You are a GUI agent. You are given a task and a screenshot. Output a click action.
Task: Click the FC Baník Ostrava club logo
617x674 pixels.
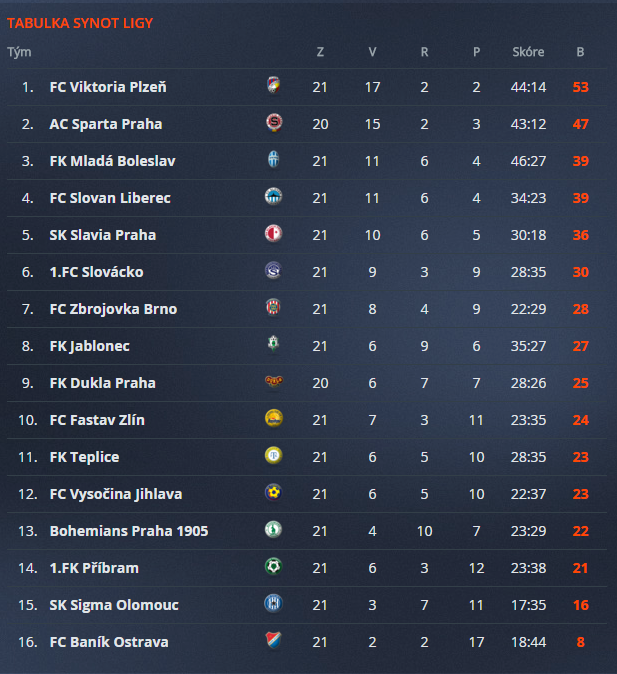click(x=274, y=642)
